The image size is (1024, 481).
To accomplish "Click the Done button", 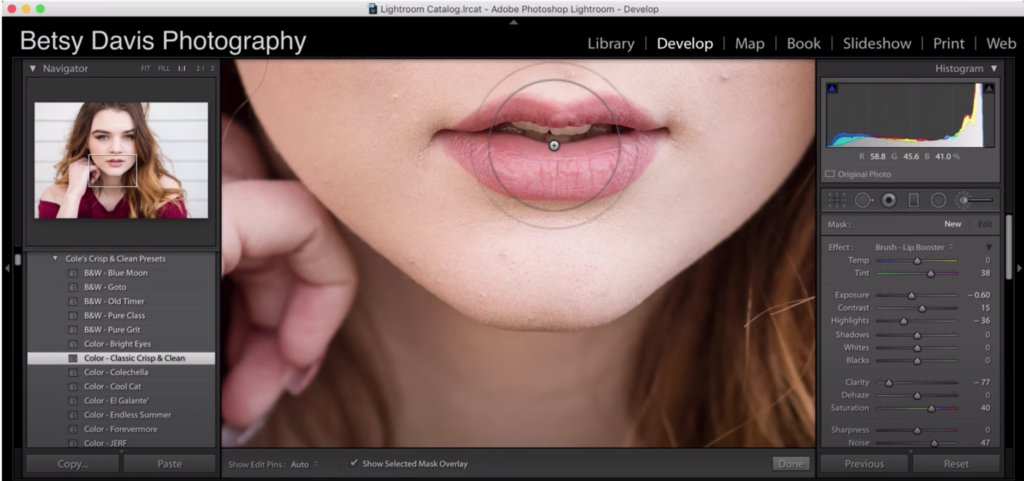I will (791, 464).
